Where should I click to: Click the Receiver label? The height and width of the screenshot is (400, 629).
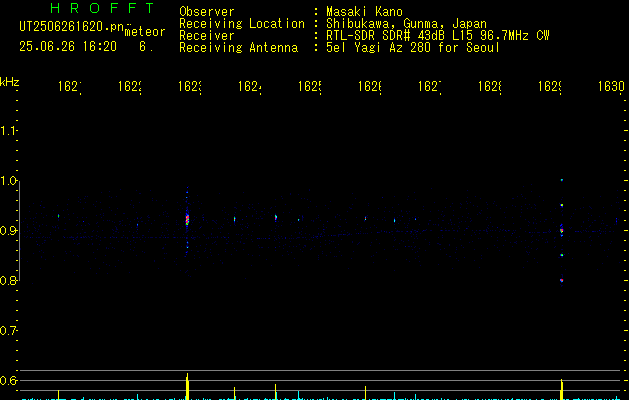207,36
